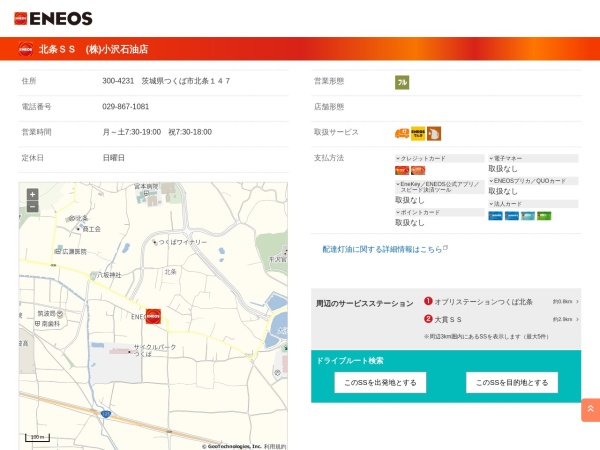Click the yellow ENEOS でんき service icon

418,134
